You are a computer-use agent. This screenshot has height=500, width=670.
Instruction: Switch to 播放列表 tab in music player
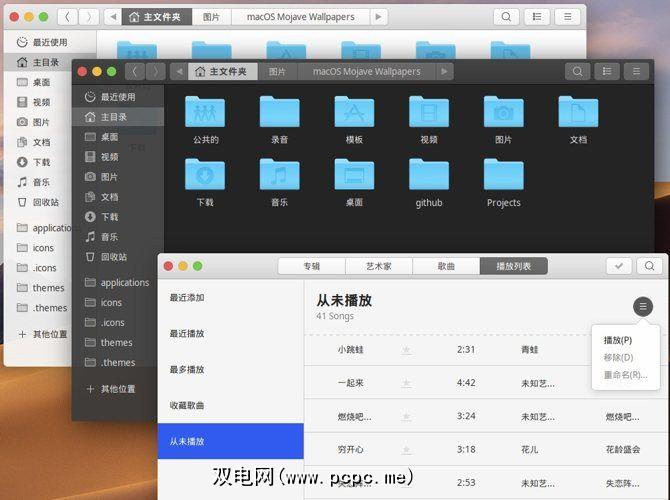[514, 266]
